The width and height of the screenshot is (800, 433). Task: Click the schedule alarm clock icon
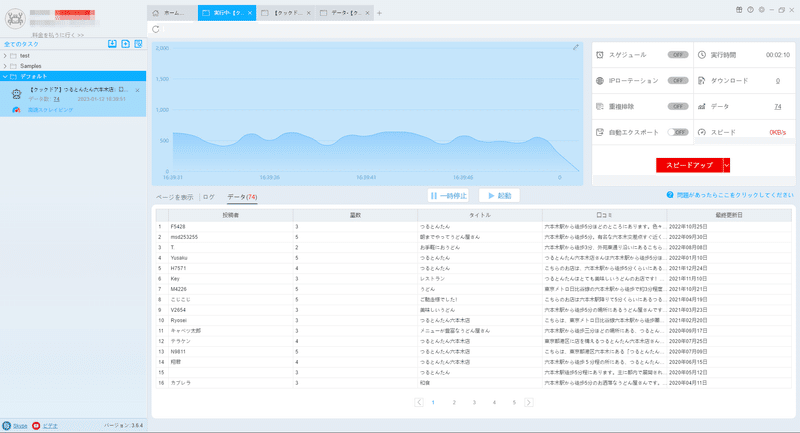(600, 55)
